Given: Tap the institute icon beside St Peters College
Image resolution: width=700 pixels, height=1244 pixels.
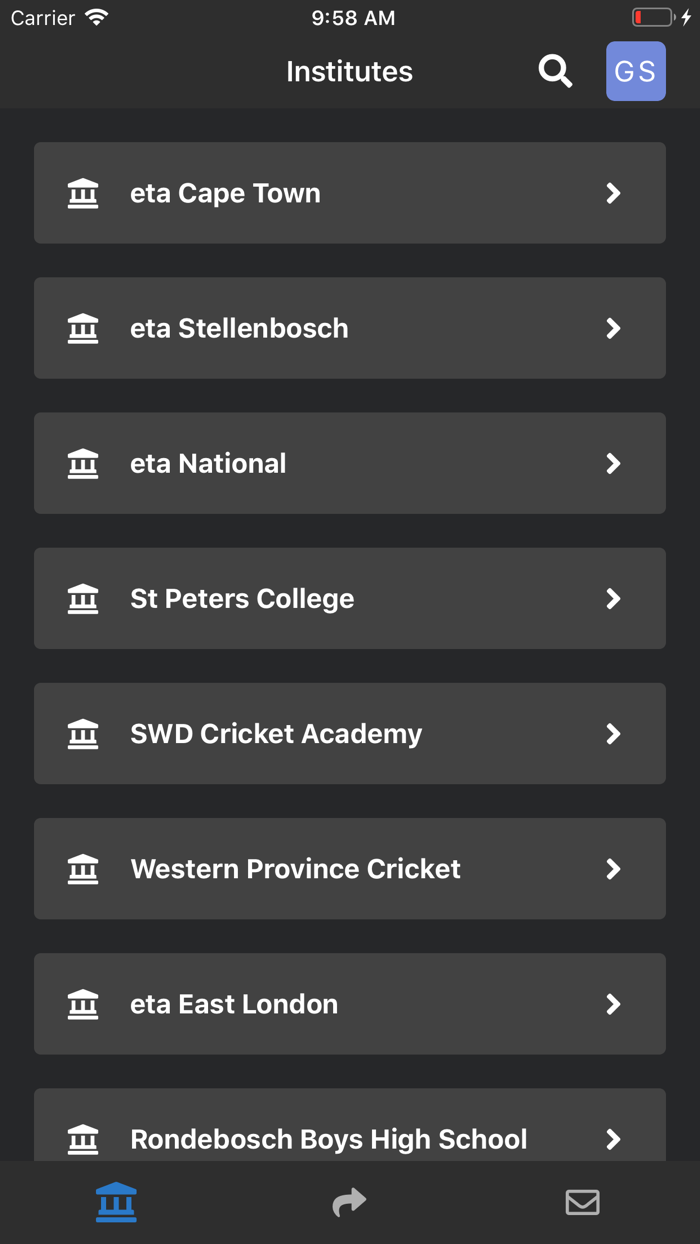Looking at the screenshot, I should click(83, 598).
